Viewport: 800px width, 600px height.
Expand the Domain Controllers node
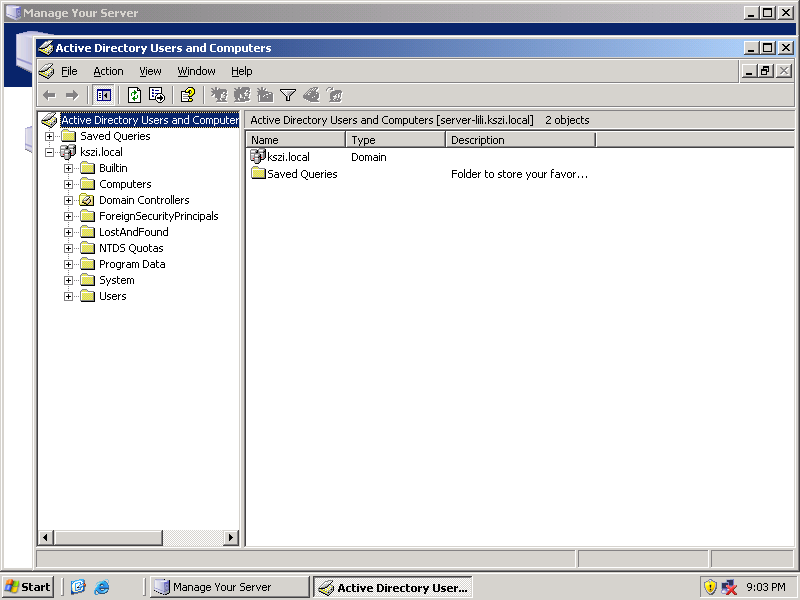coord(68,200)
